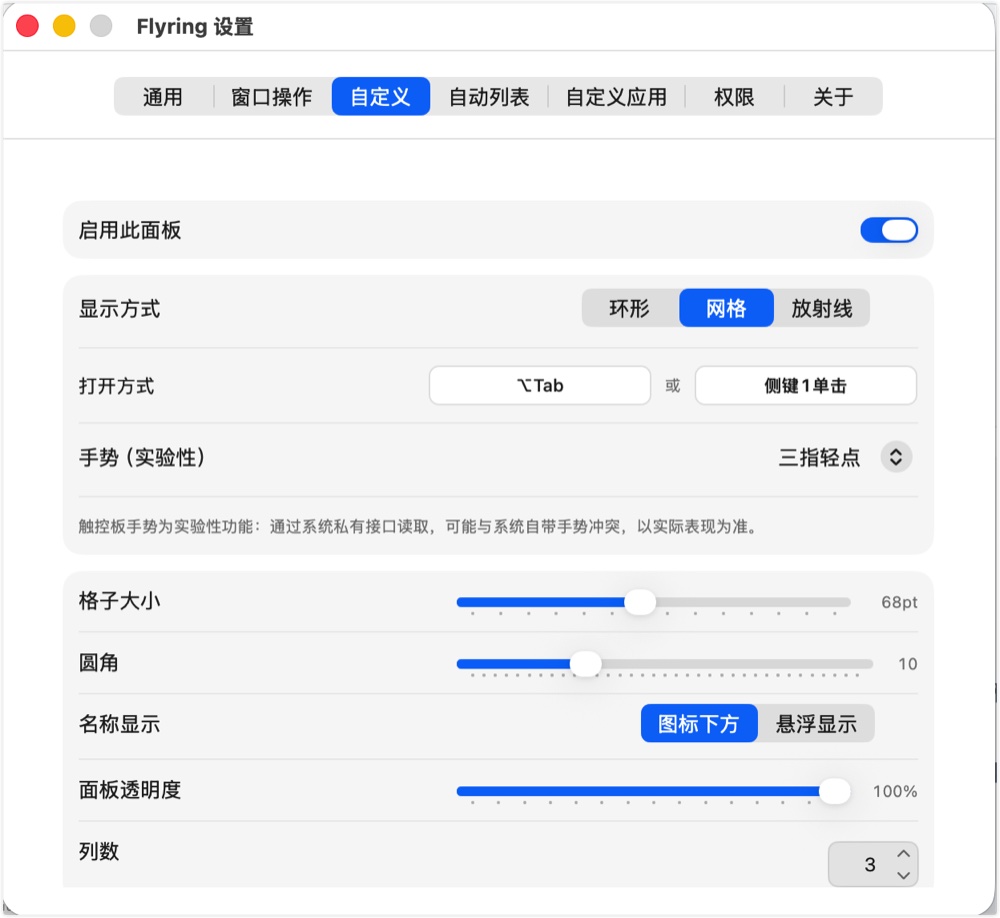Switch to the 权限 tab
This screenshot has height=918, width=1000.
734,97
